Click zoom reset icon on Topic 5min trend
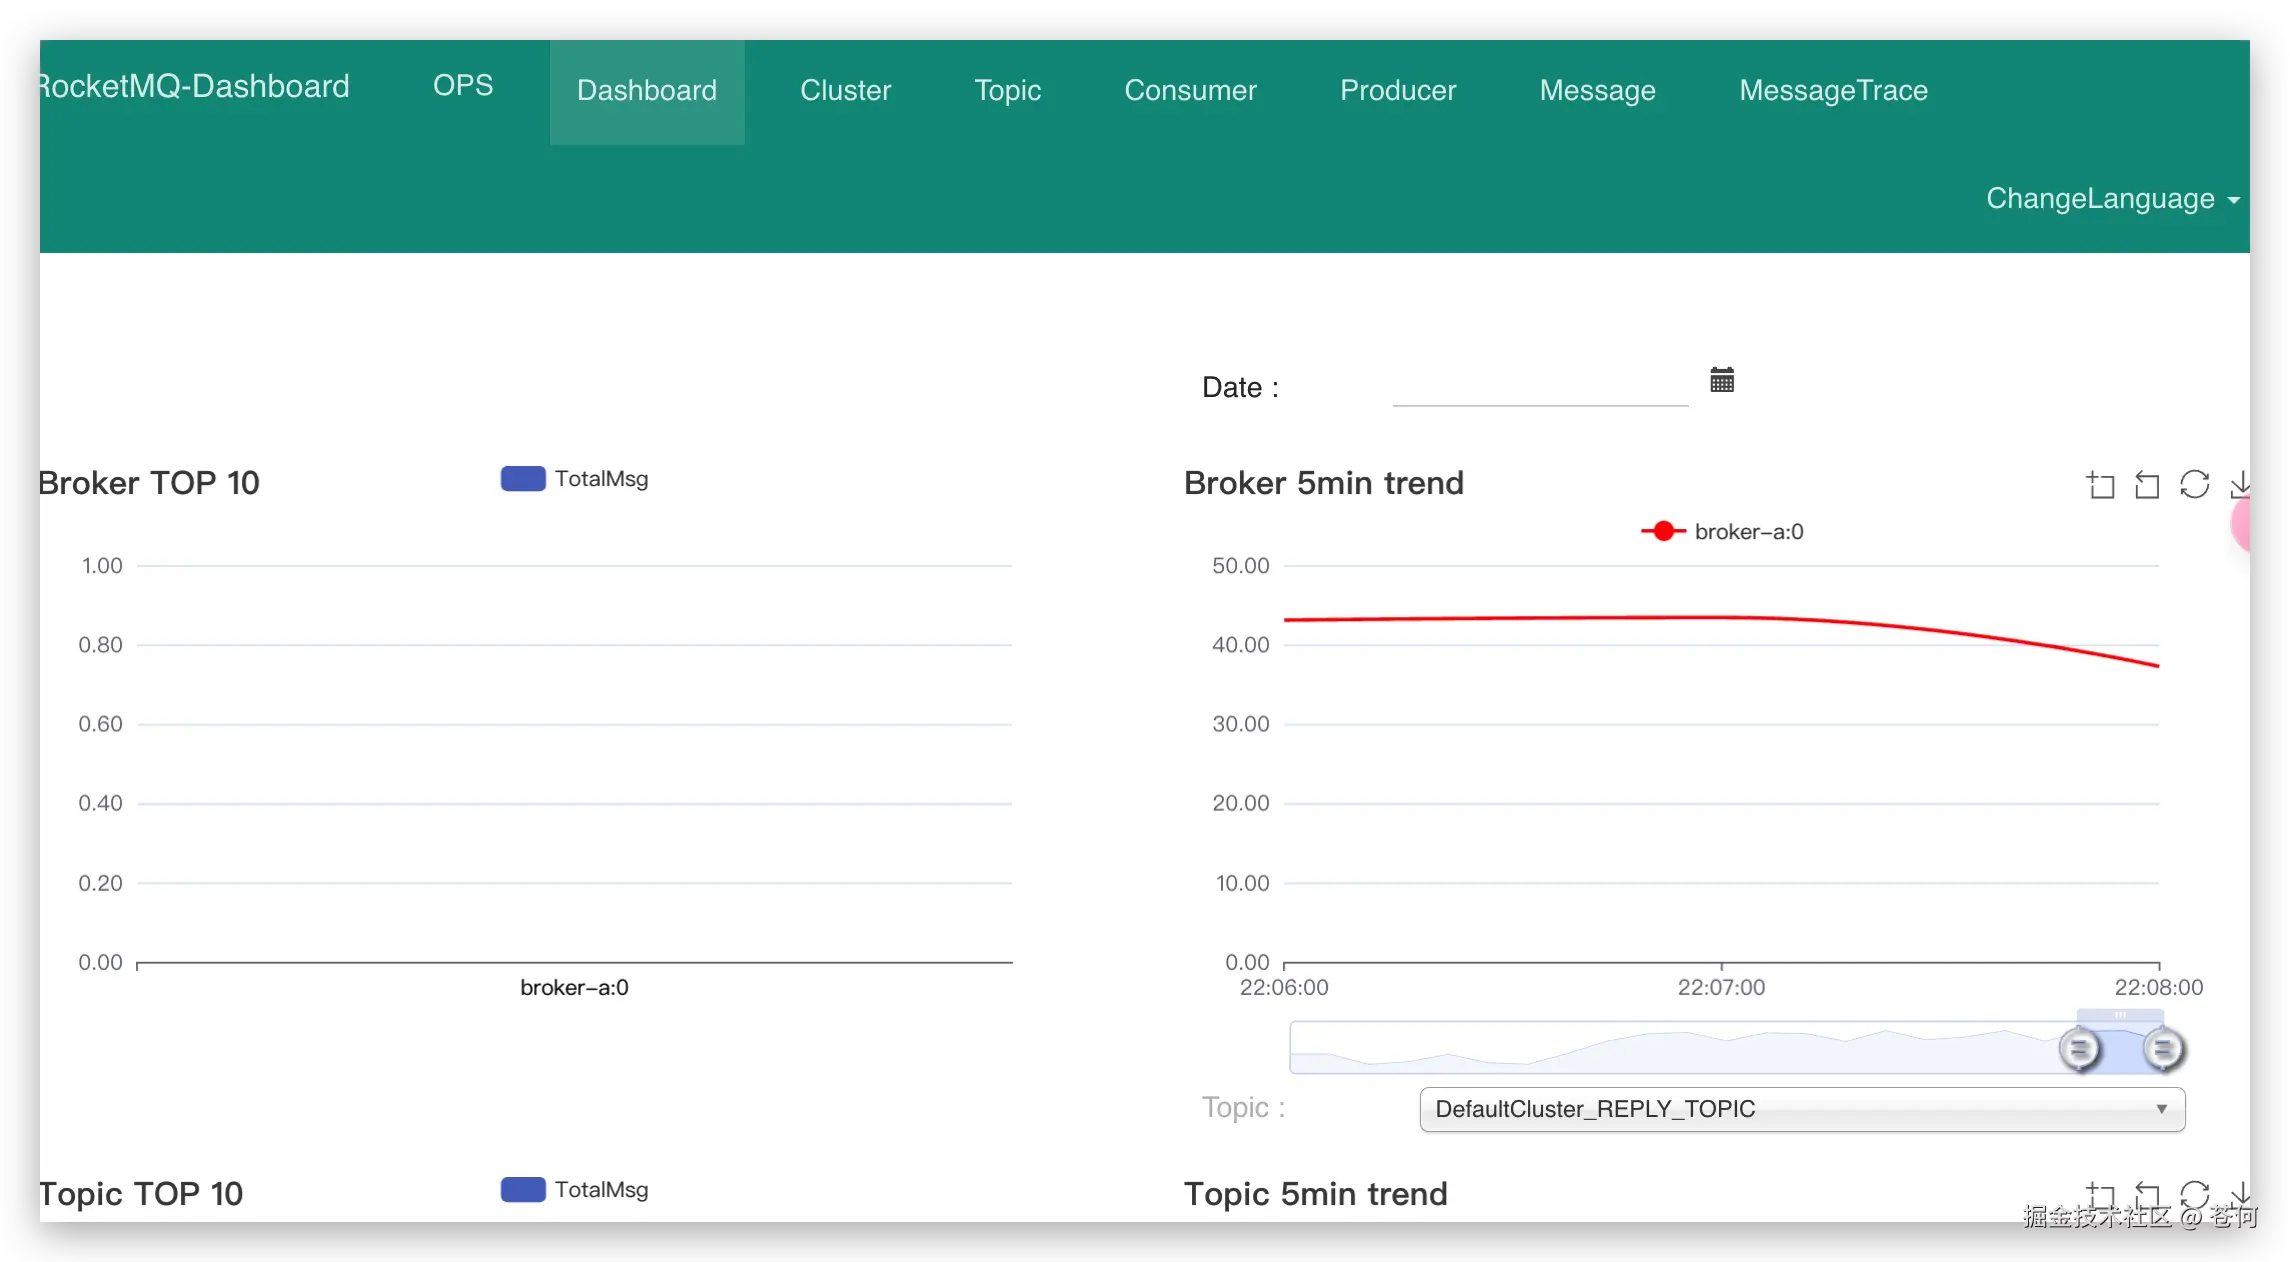This screenshot has width=2290, height=1262. pyautogui.click(x=2147, y=1195)
